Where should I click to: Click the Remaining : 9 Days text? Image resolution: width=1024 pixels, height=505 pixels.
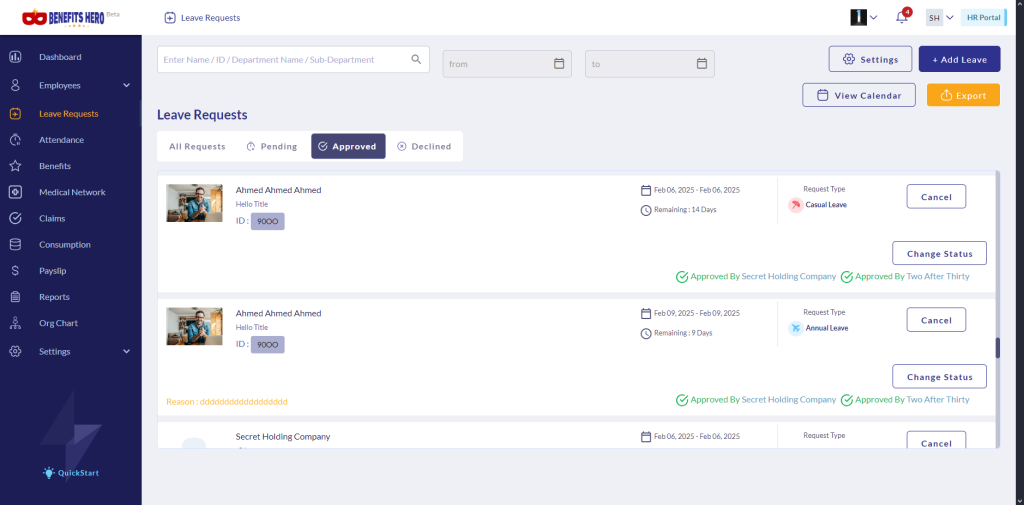[x=683, y=333]
